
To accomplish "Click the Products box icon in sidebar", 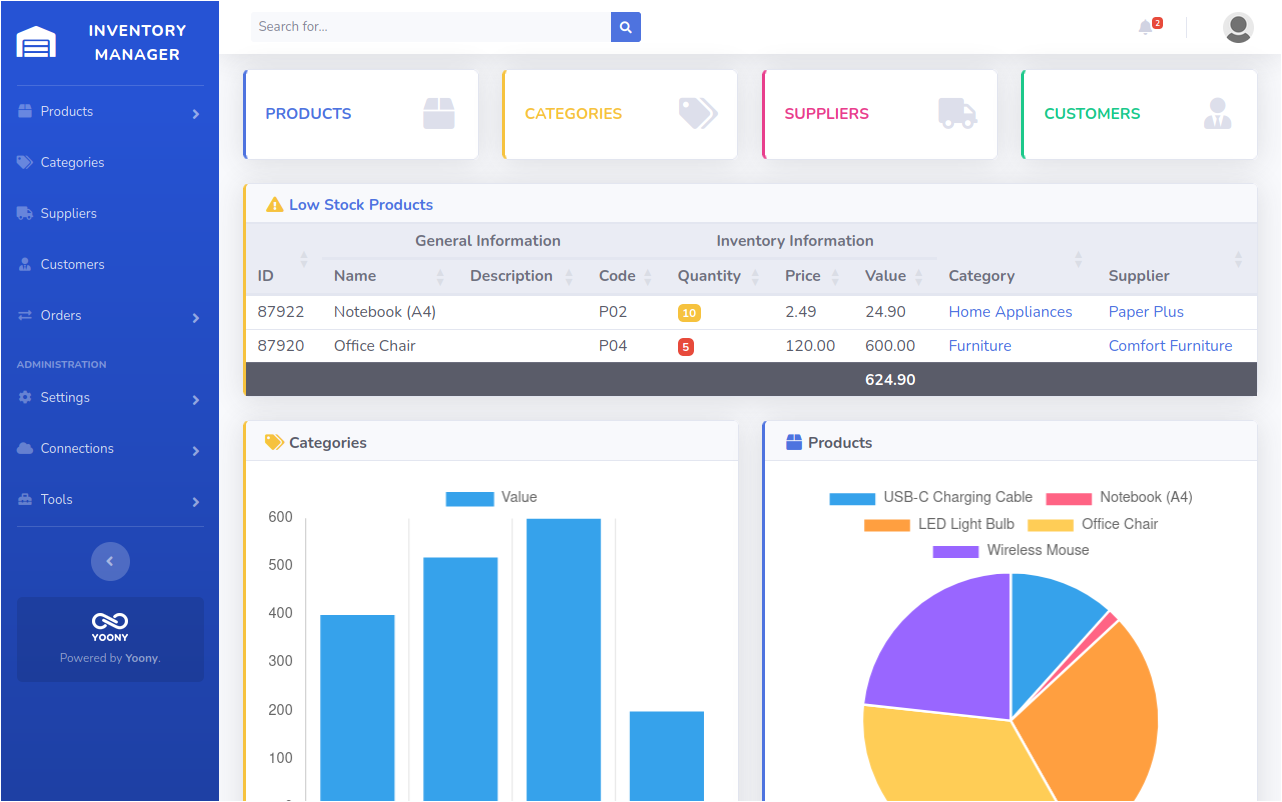I will click(25, 111).
